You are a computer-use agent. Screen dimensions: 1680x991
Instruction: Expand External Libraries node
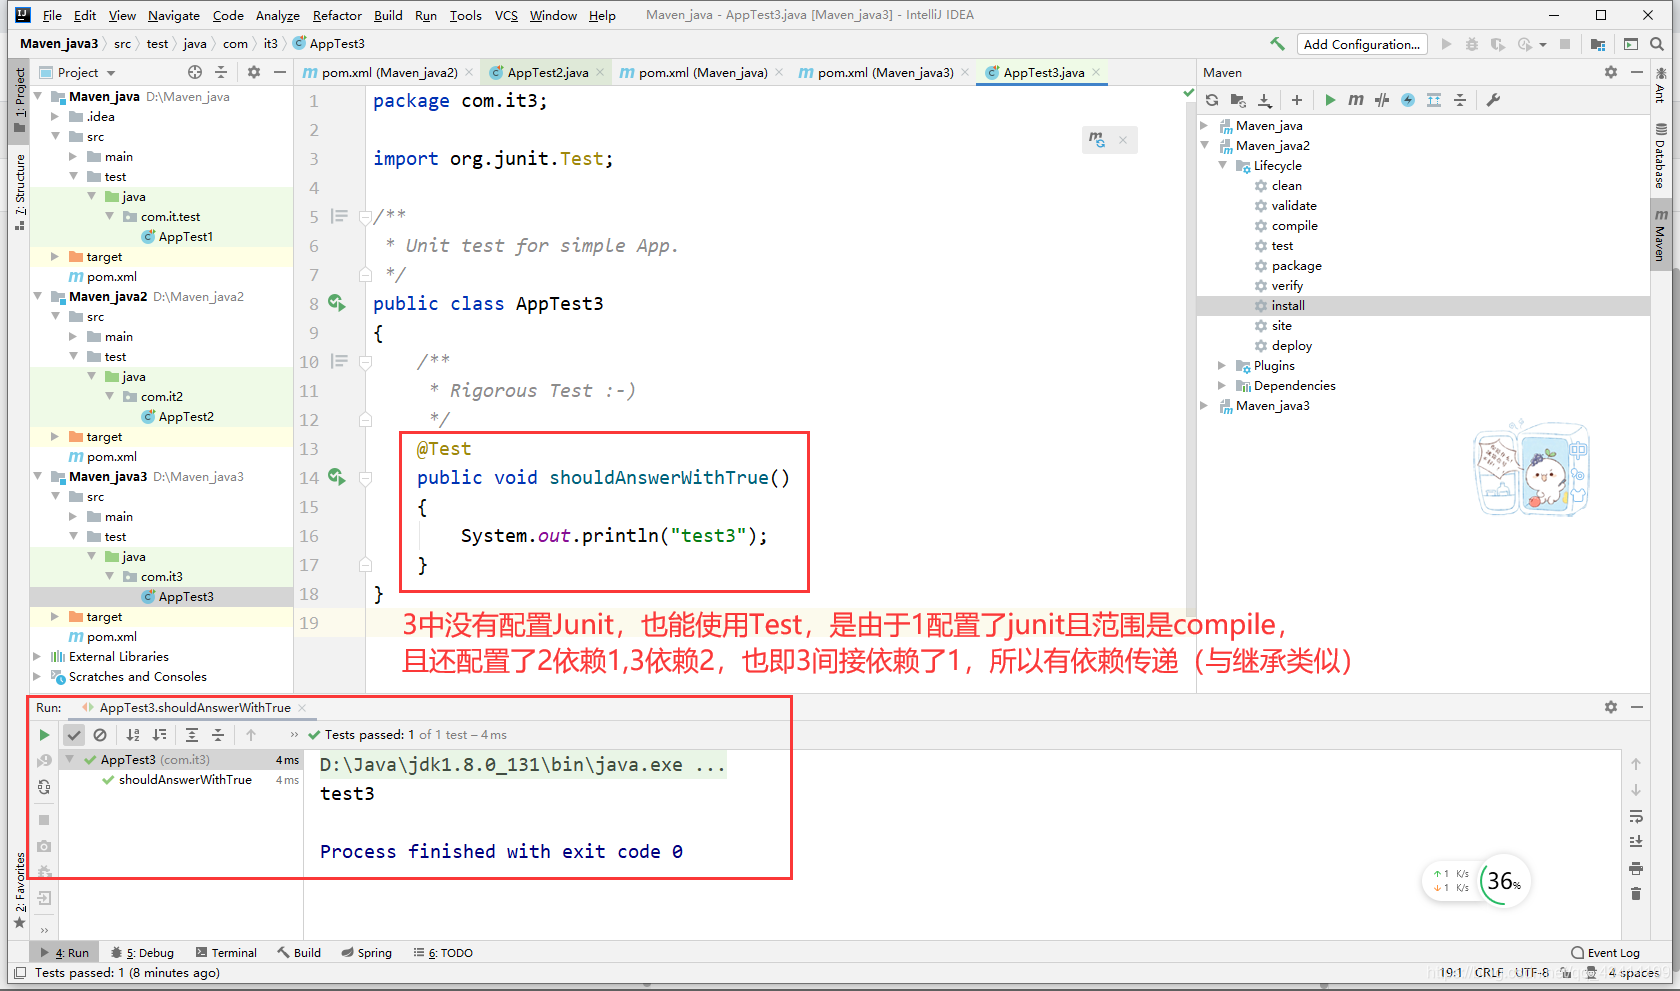(38, 657)
